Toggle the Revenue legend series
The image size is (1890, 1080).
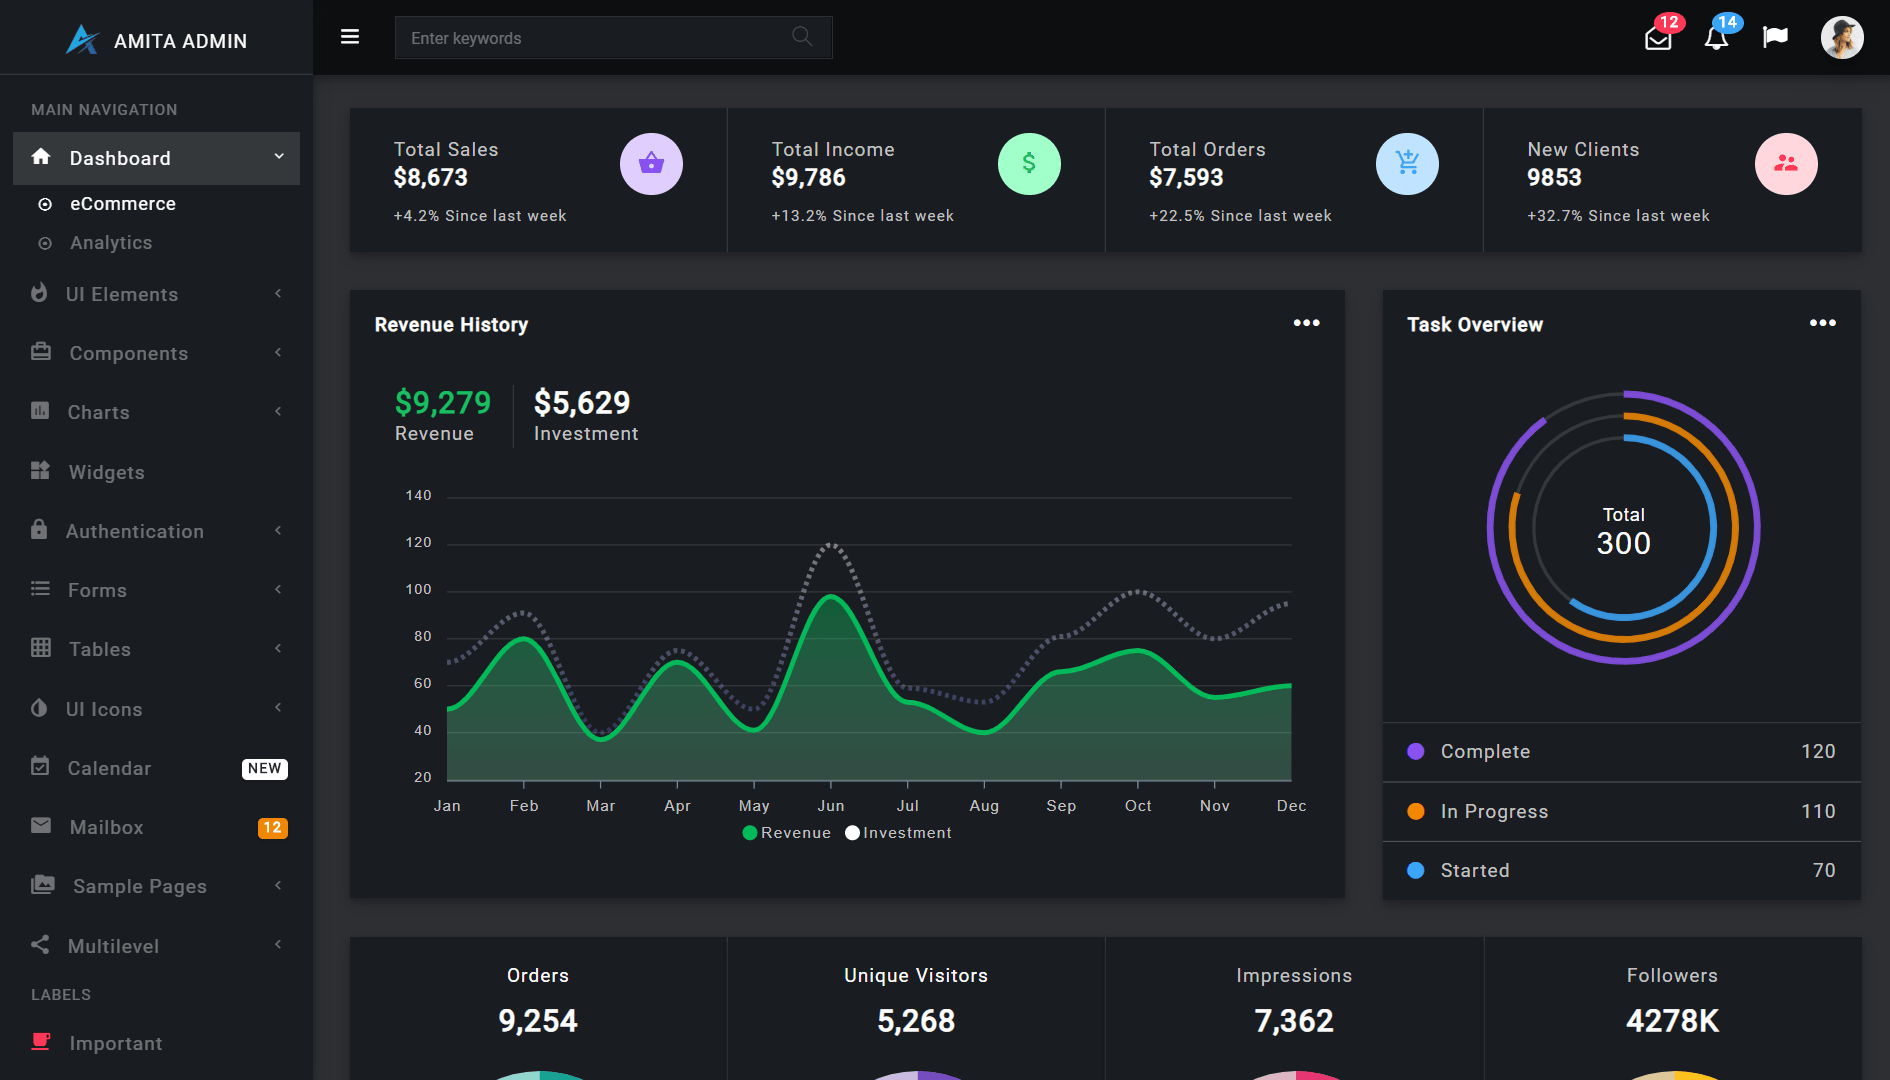pos(787,833)
